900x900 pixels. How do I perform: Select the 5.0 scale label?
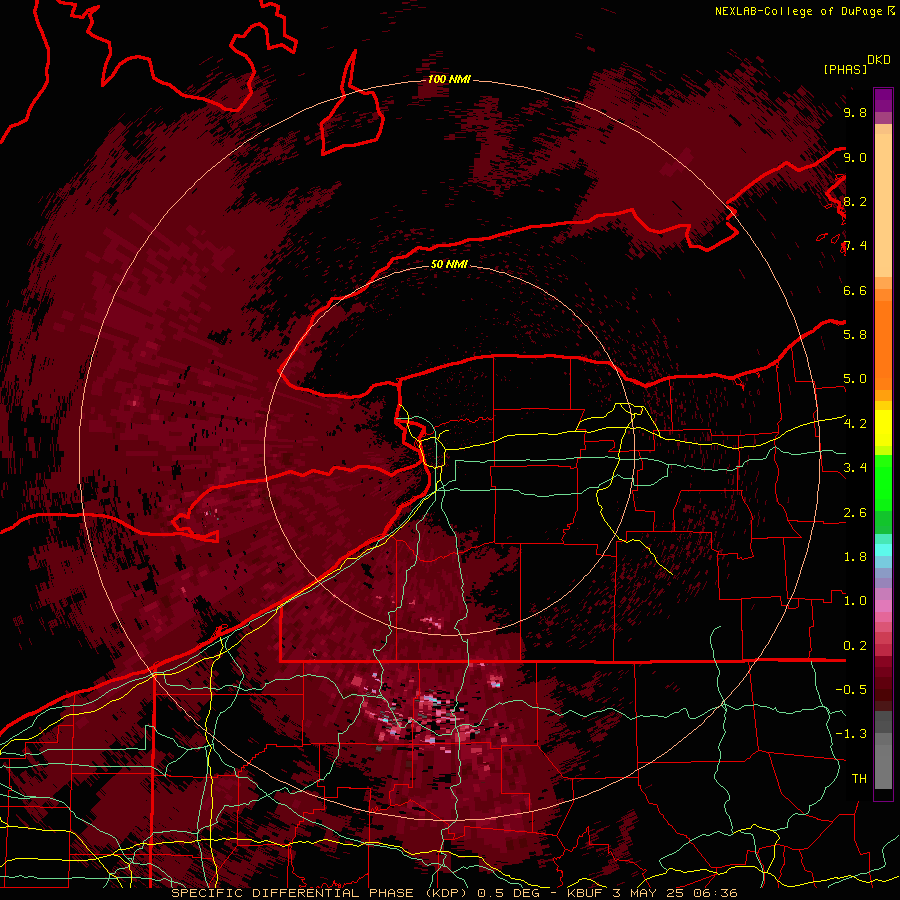(x=855, y=379)
